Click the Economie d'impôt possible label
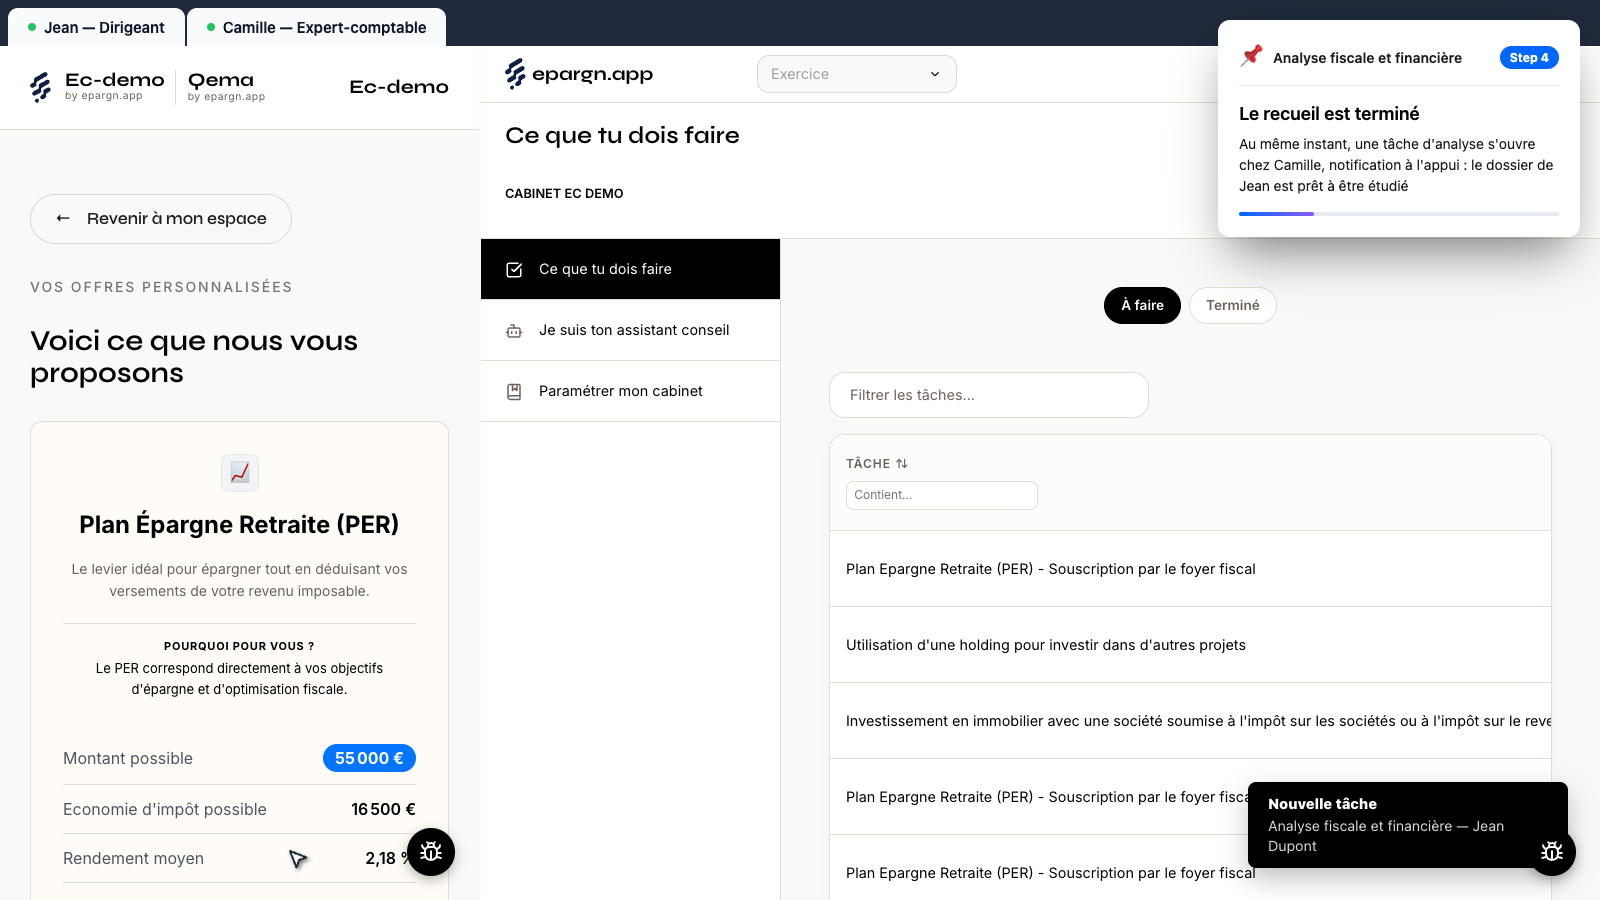The image size is (1600, 900). click(x=165, y=809)
